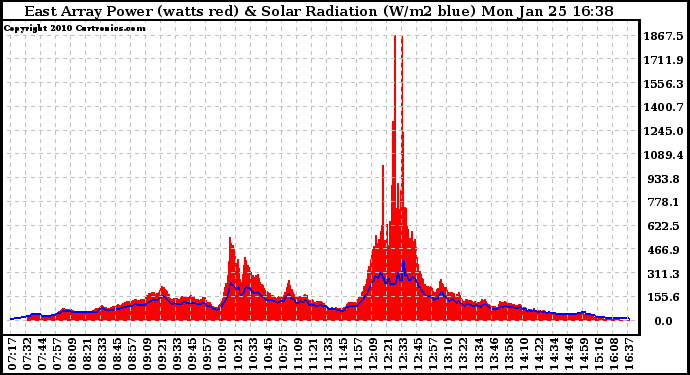Click the 11:57 time label

[x=357, y=354]
